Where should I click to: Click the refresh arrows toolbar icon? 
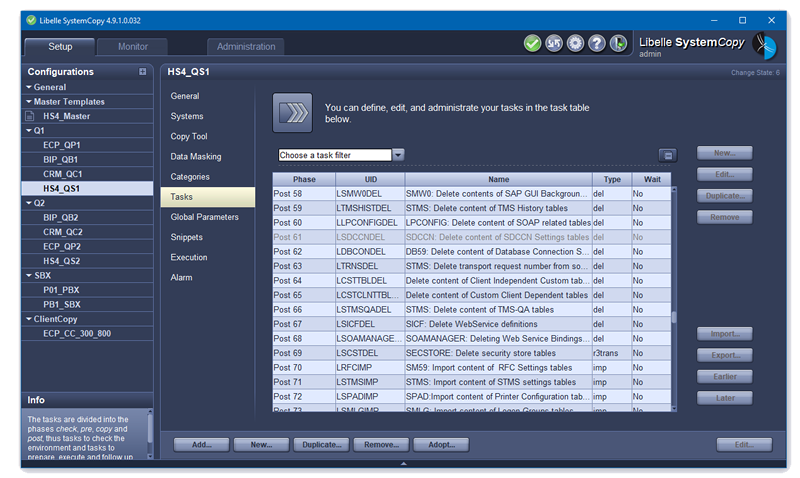pyautogui.click(x=554, y=43)
